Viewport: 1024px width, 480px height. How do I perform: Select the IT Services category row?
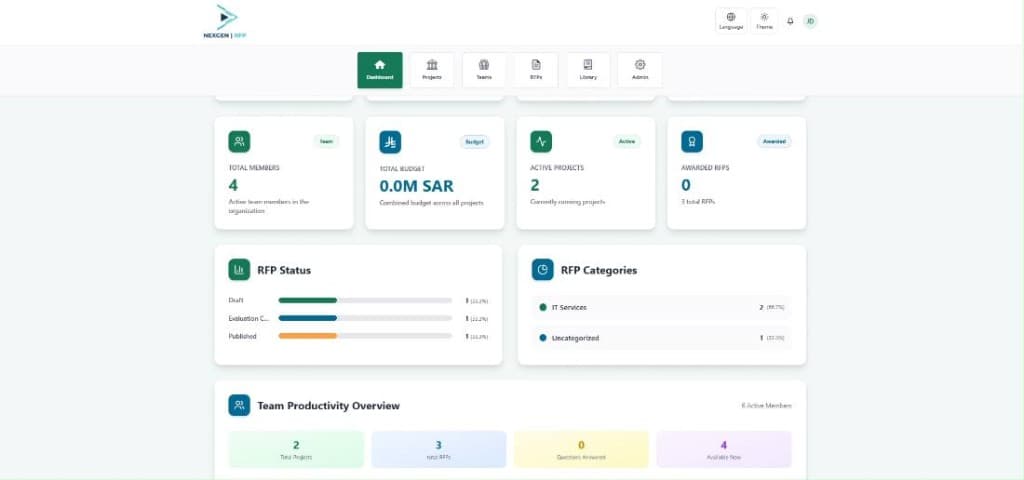pos(662,307)
